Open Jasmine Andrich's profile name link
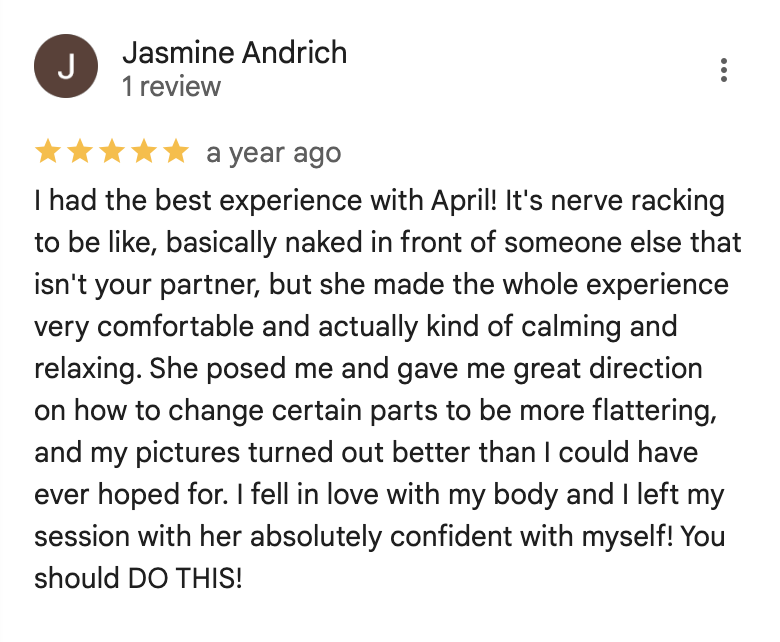This screenshot has width=780, height=642. point(235,52)
